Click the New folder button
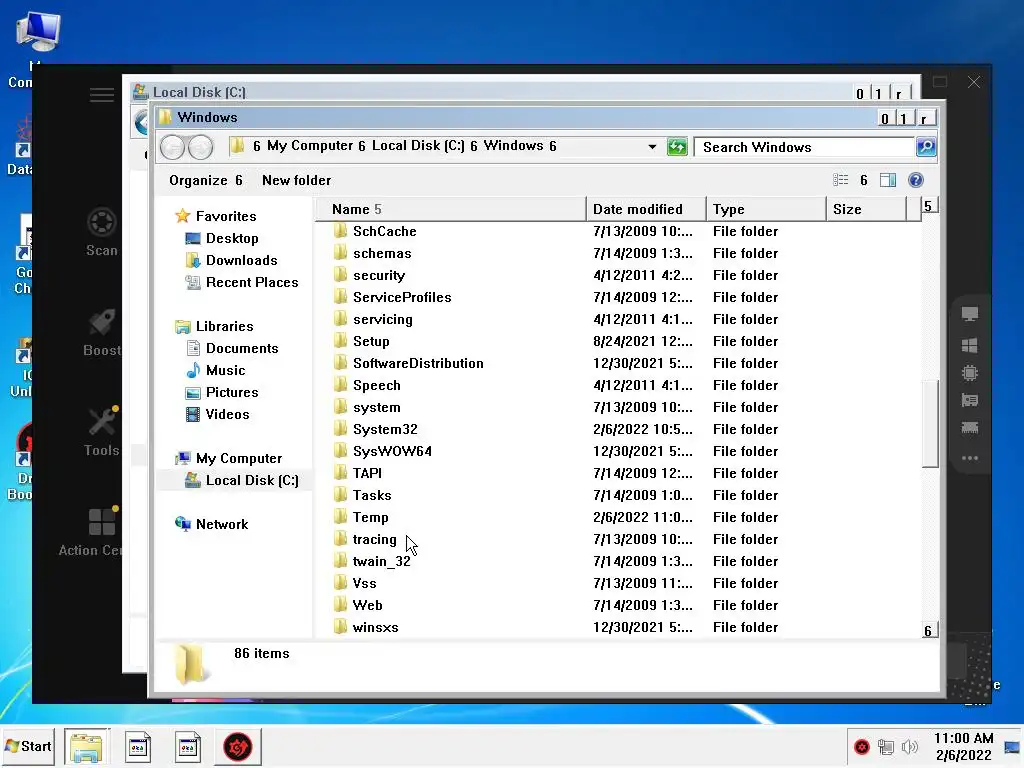1024x768 pixels. click(296, 180)
